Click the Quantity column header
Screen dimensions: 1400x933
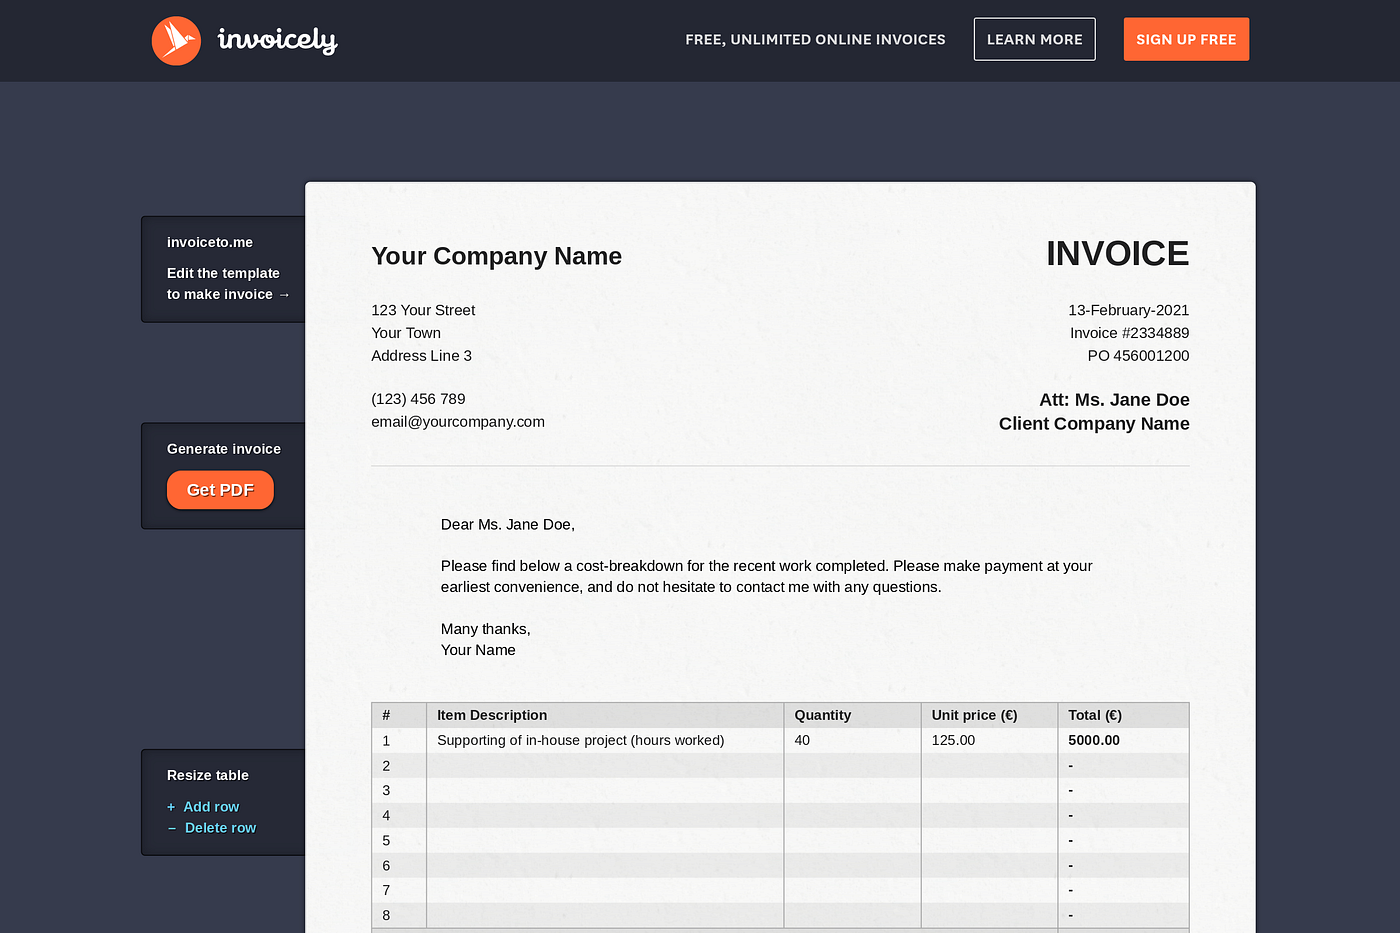pos(852,715)
